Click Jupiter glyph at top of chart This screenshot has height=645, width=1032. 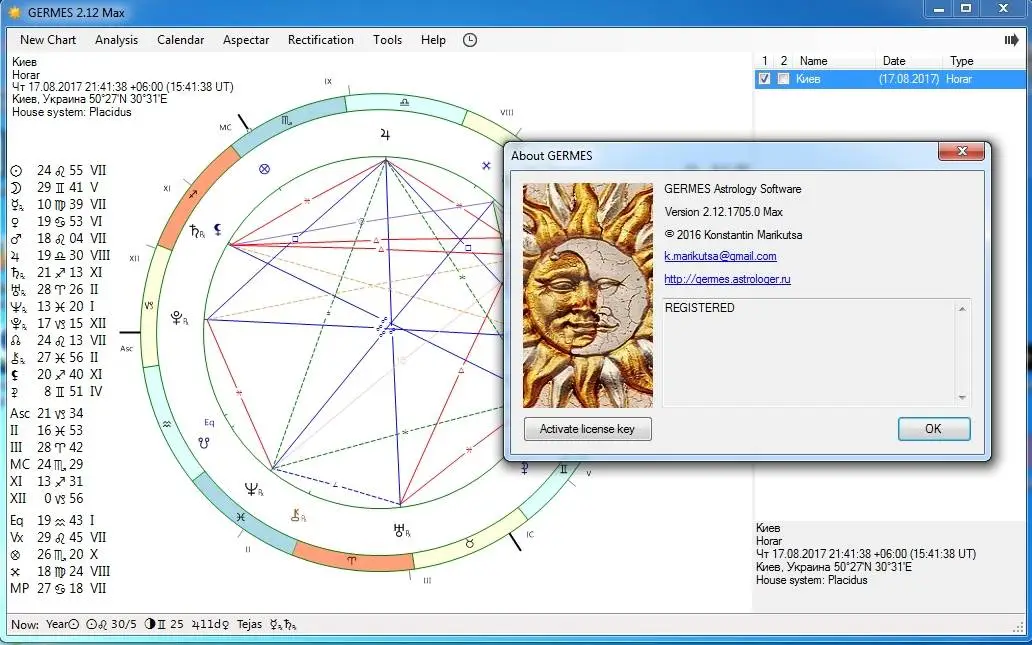pyautogui.click(x=385, y=135)
